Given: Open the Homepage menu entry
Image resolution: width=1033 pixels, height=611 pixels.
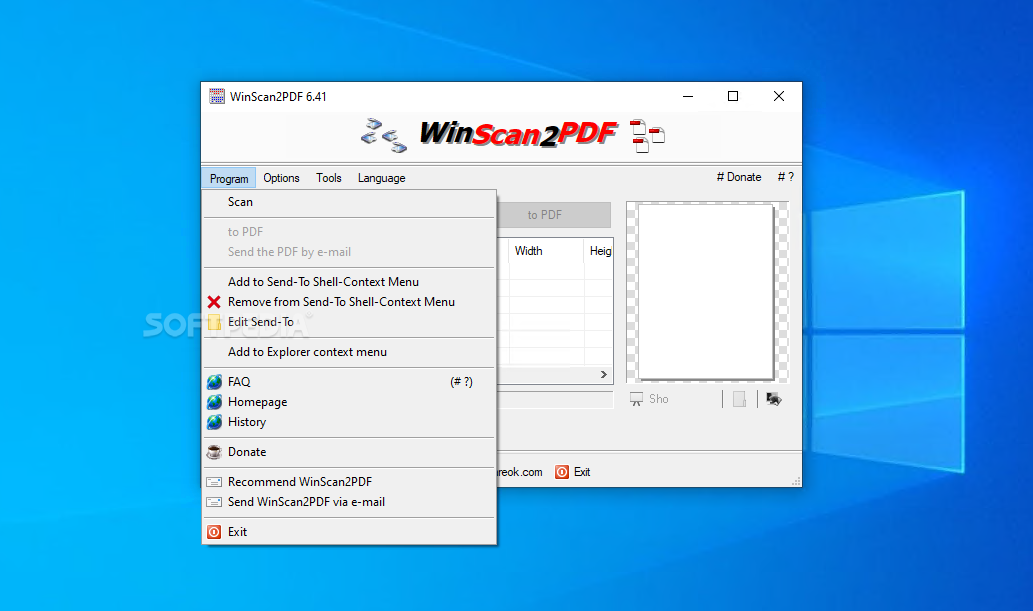Looking at the screenshot, I should coord(349,402).
